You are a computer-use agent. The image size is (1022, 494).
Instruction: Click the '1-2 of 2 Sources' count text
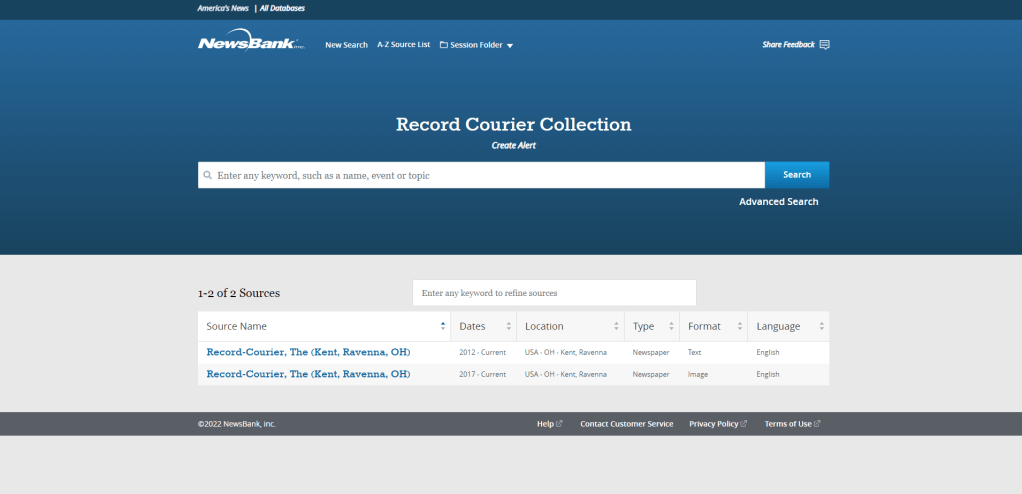pyautogui.click(x=239, y=293)
